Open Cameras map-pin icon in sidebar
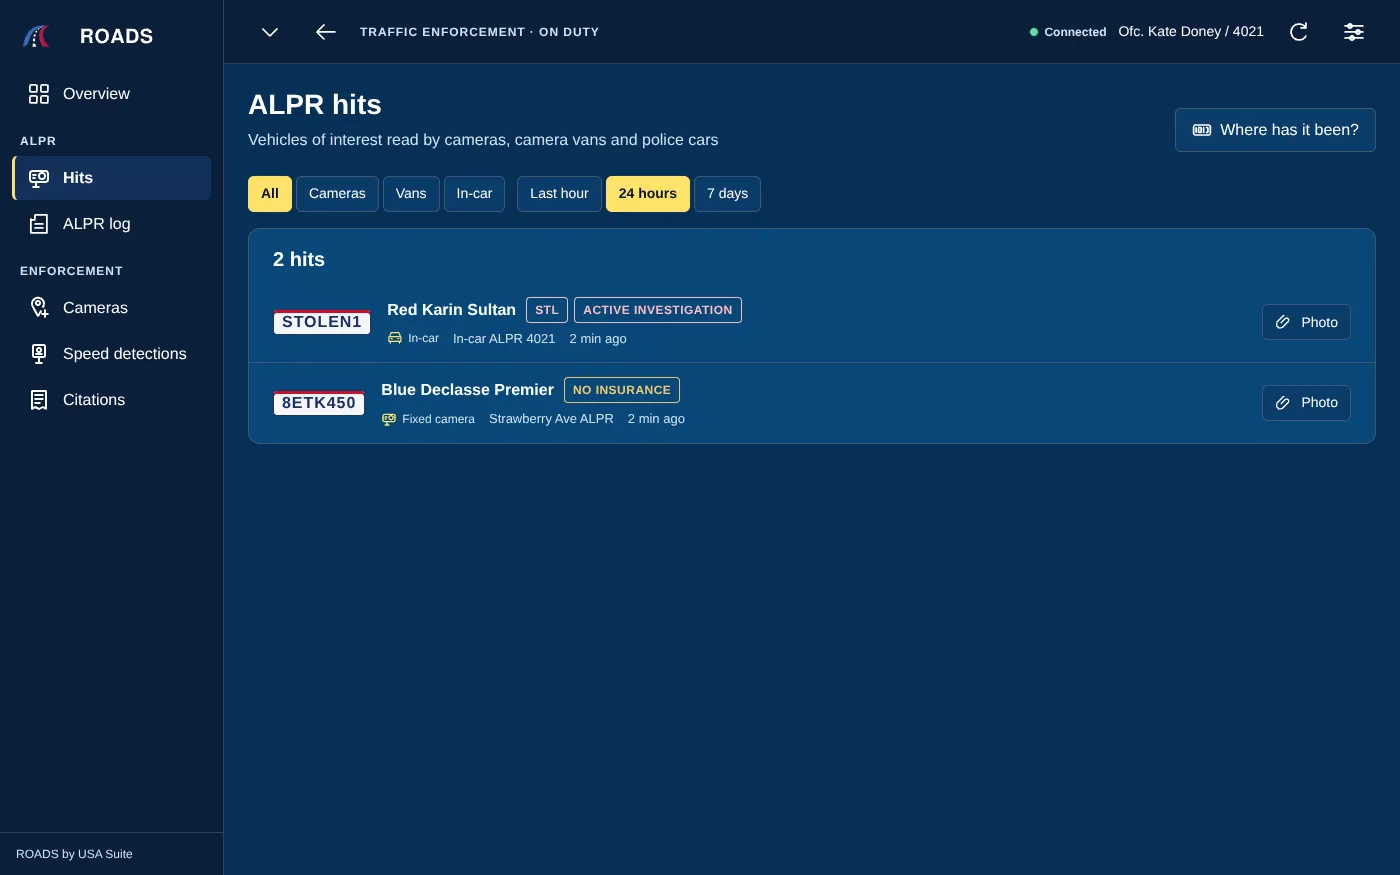The image size is (1400, 875). 39,308
